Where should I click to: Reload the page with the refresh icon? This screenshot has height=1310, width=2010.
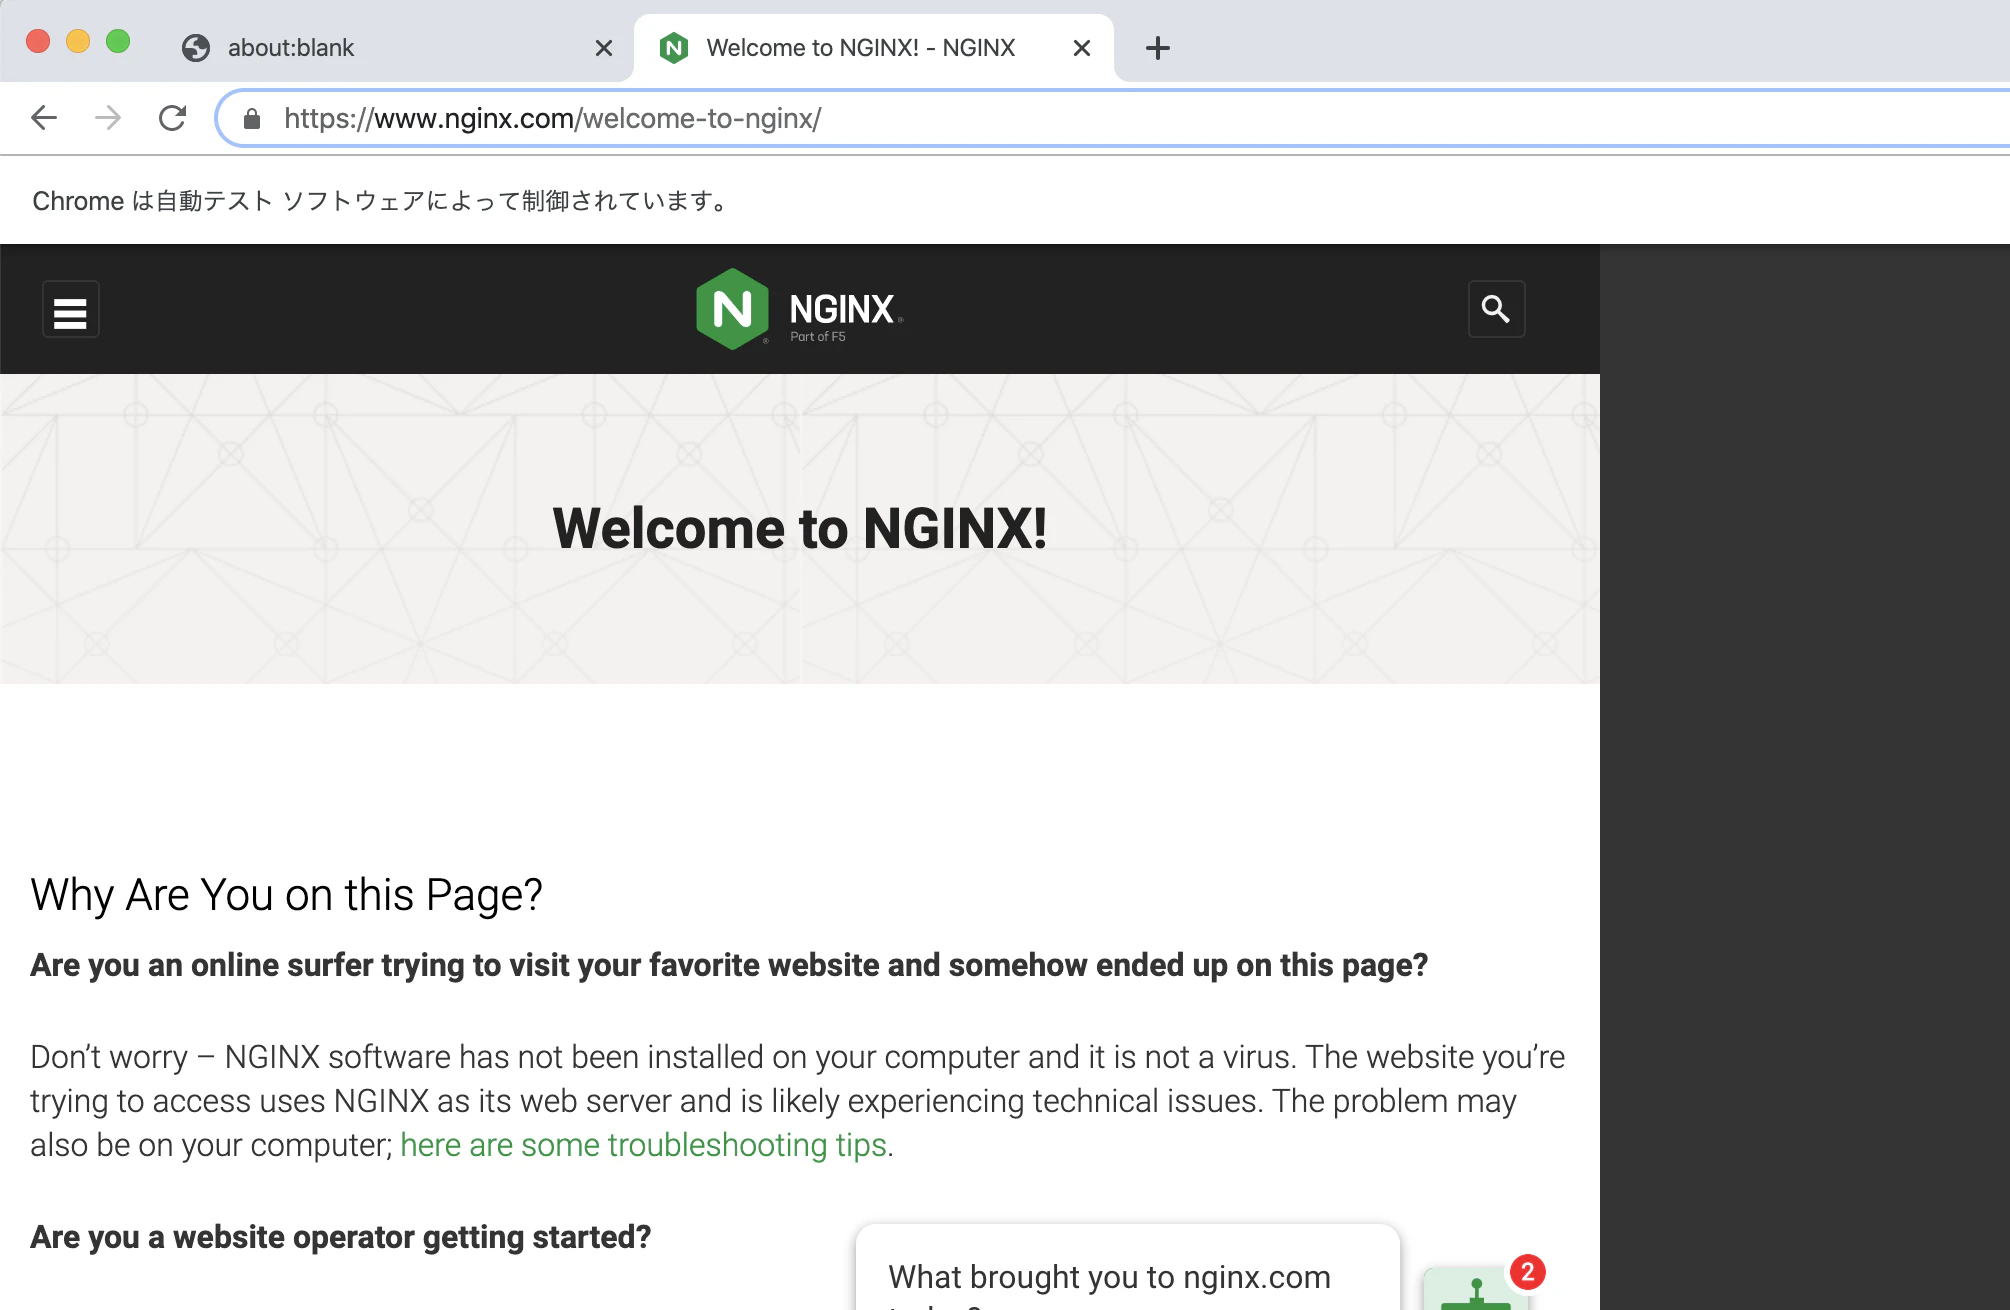coord(172,118)
